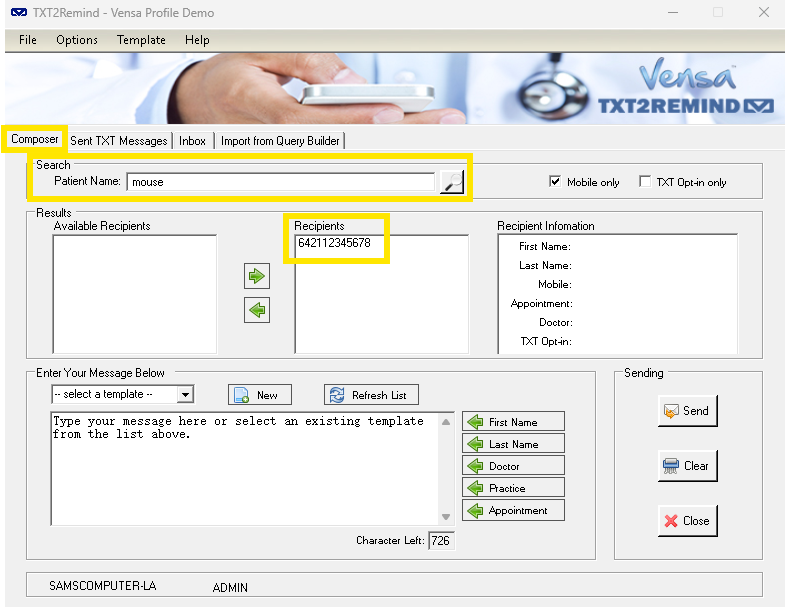Click ADMIN in the status bar

(230, 587)
